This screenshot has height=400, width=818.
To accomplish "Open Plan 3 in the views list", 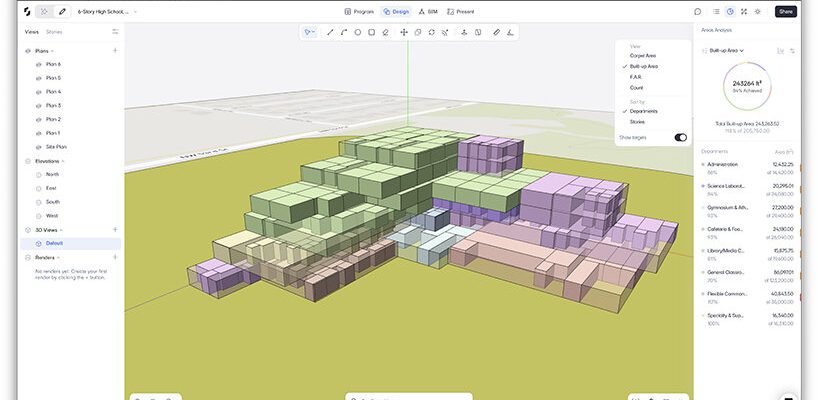I will tap(53, 105).
